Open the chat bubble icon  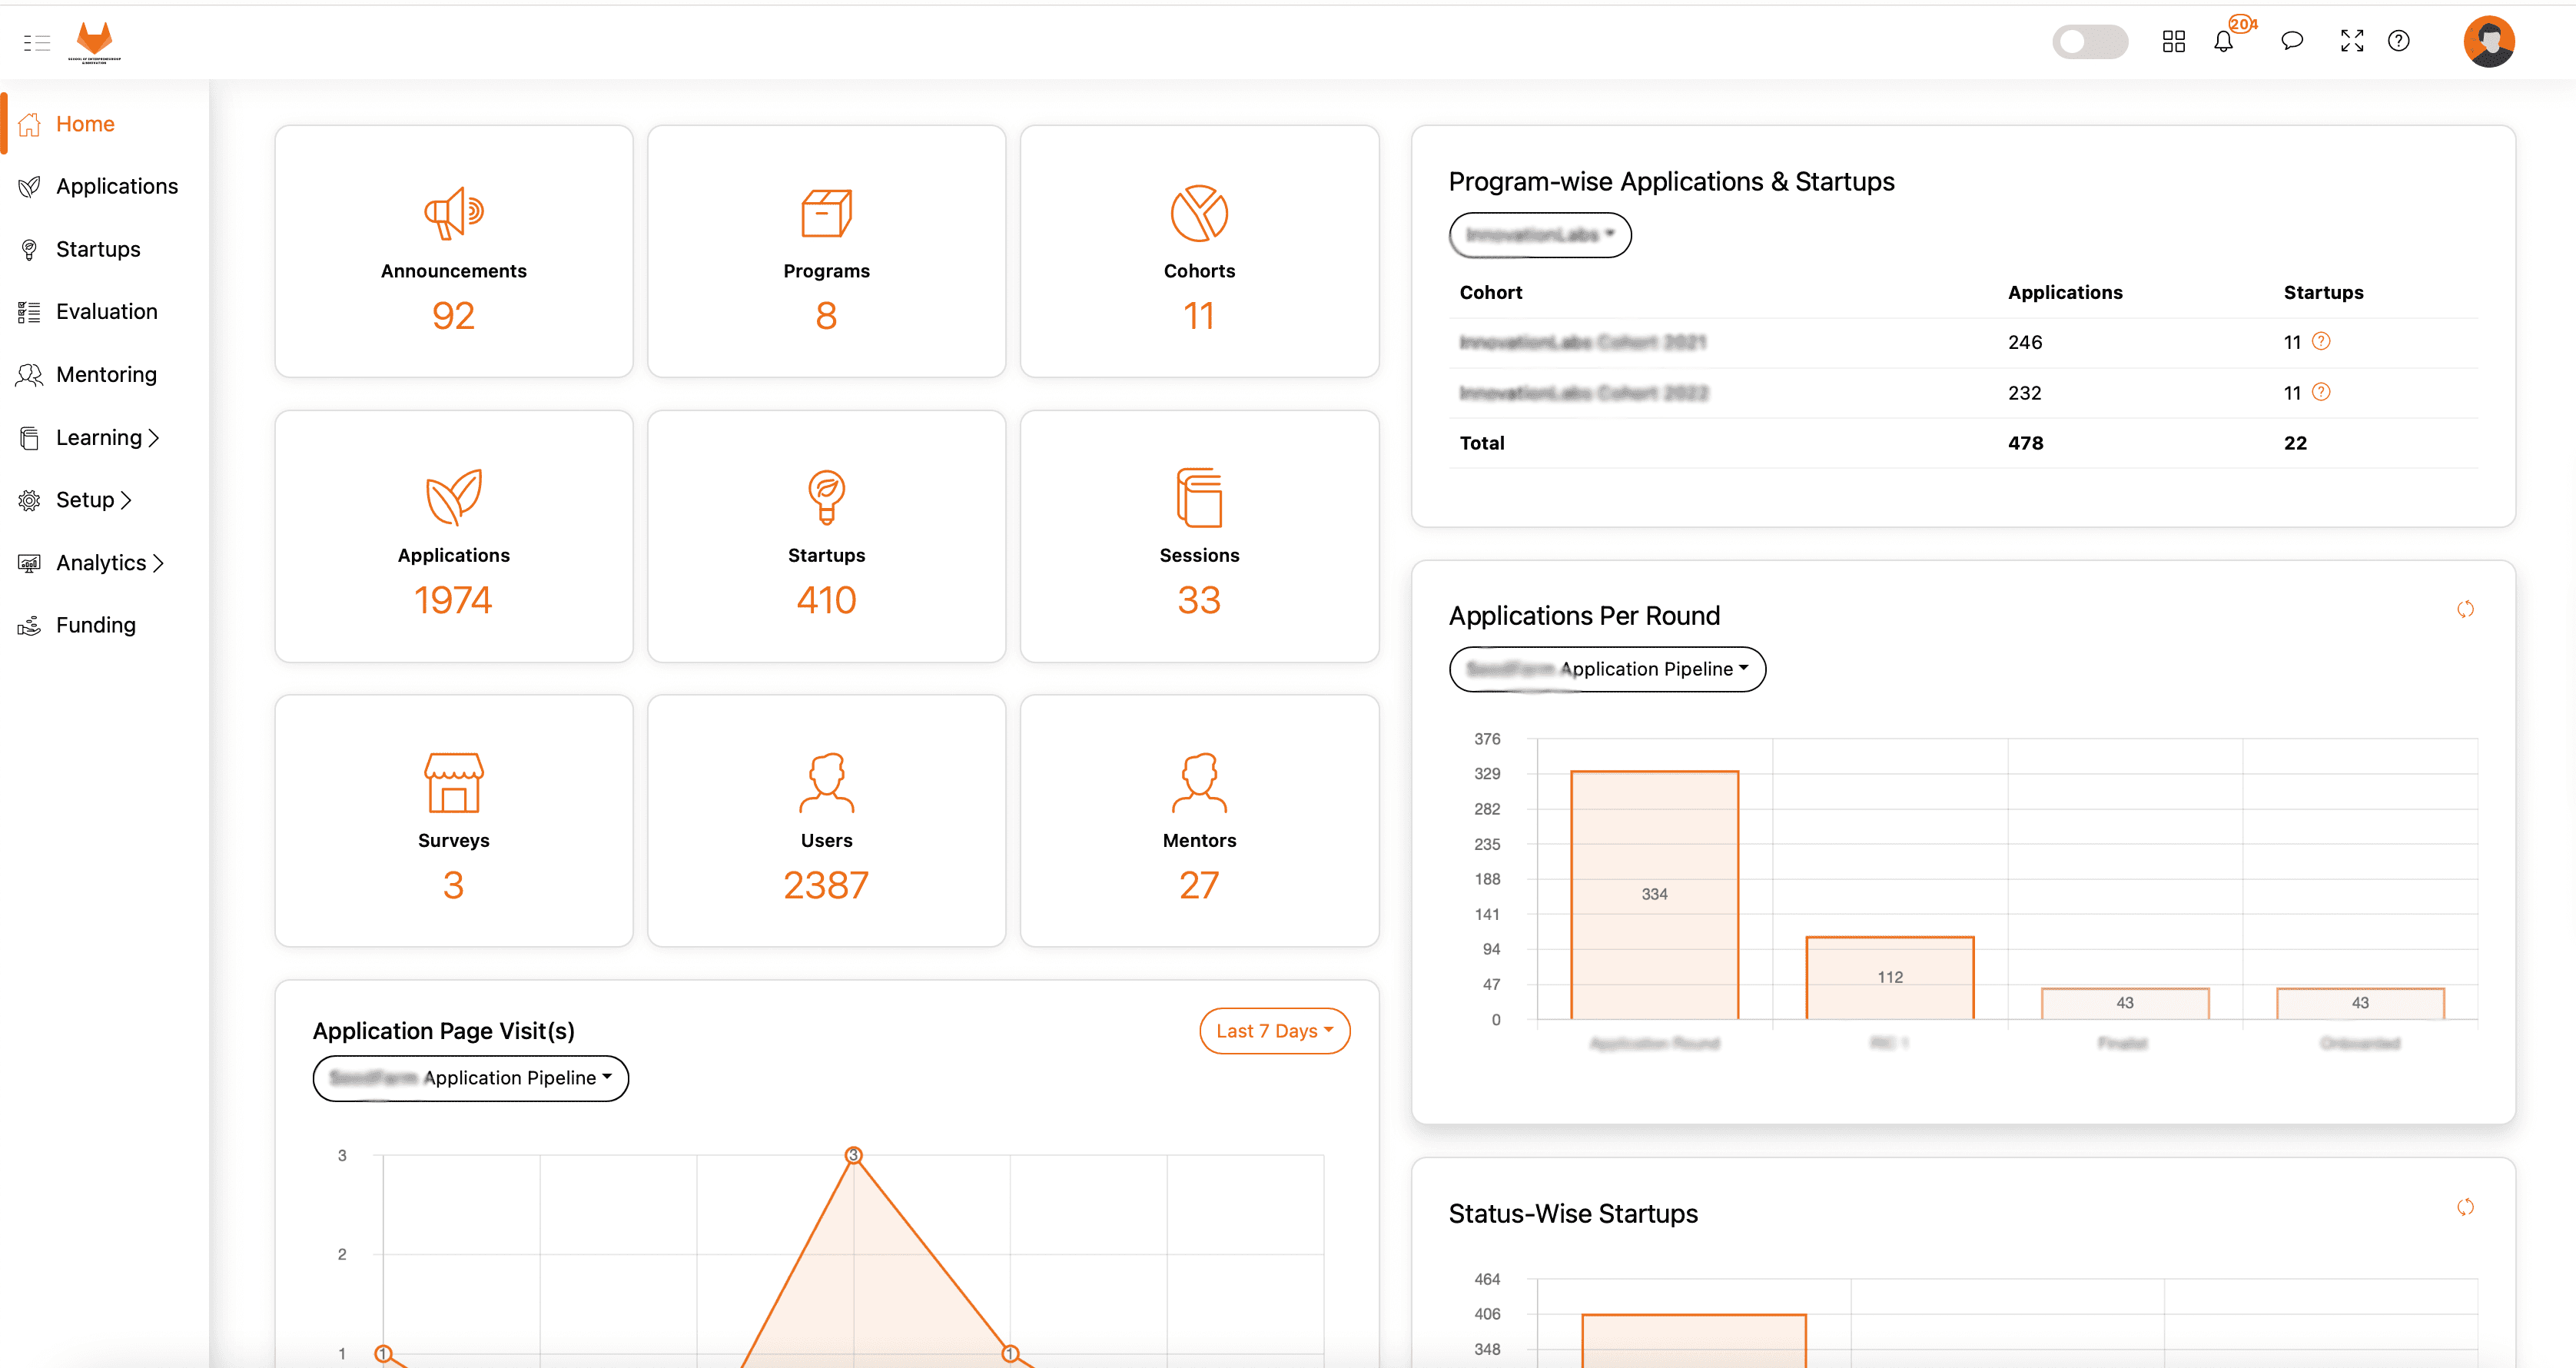2292,41
